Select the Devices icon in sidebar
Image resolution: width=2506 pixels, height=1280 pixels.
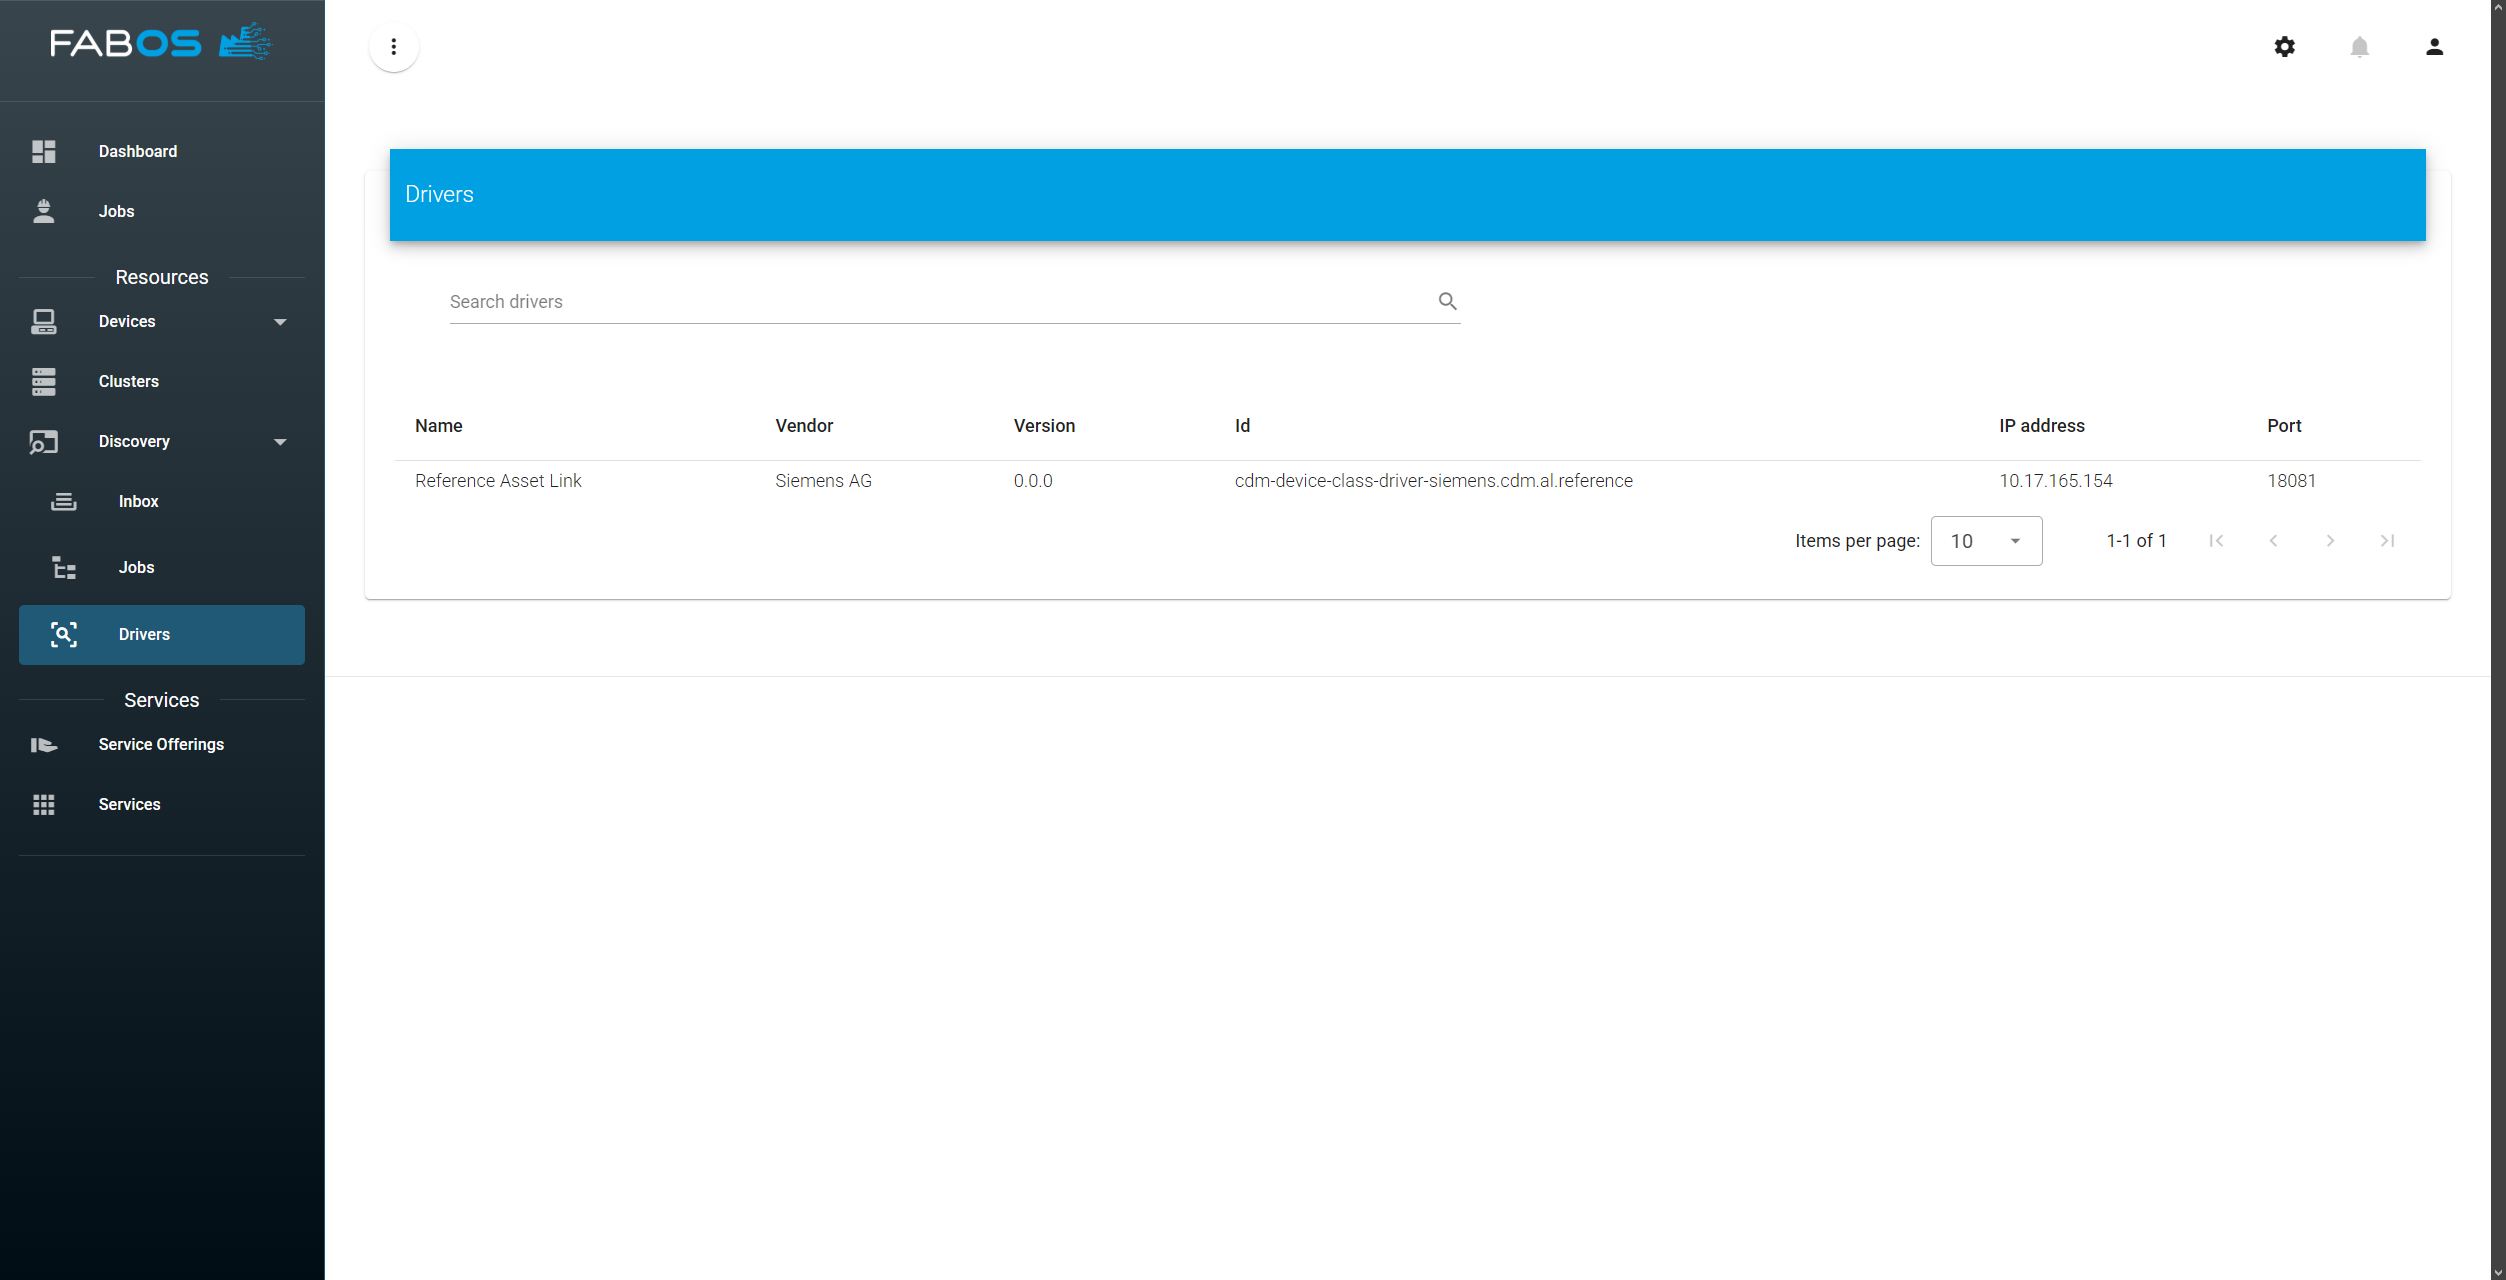pos(44,321)
